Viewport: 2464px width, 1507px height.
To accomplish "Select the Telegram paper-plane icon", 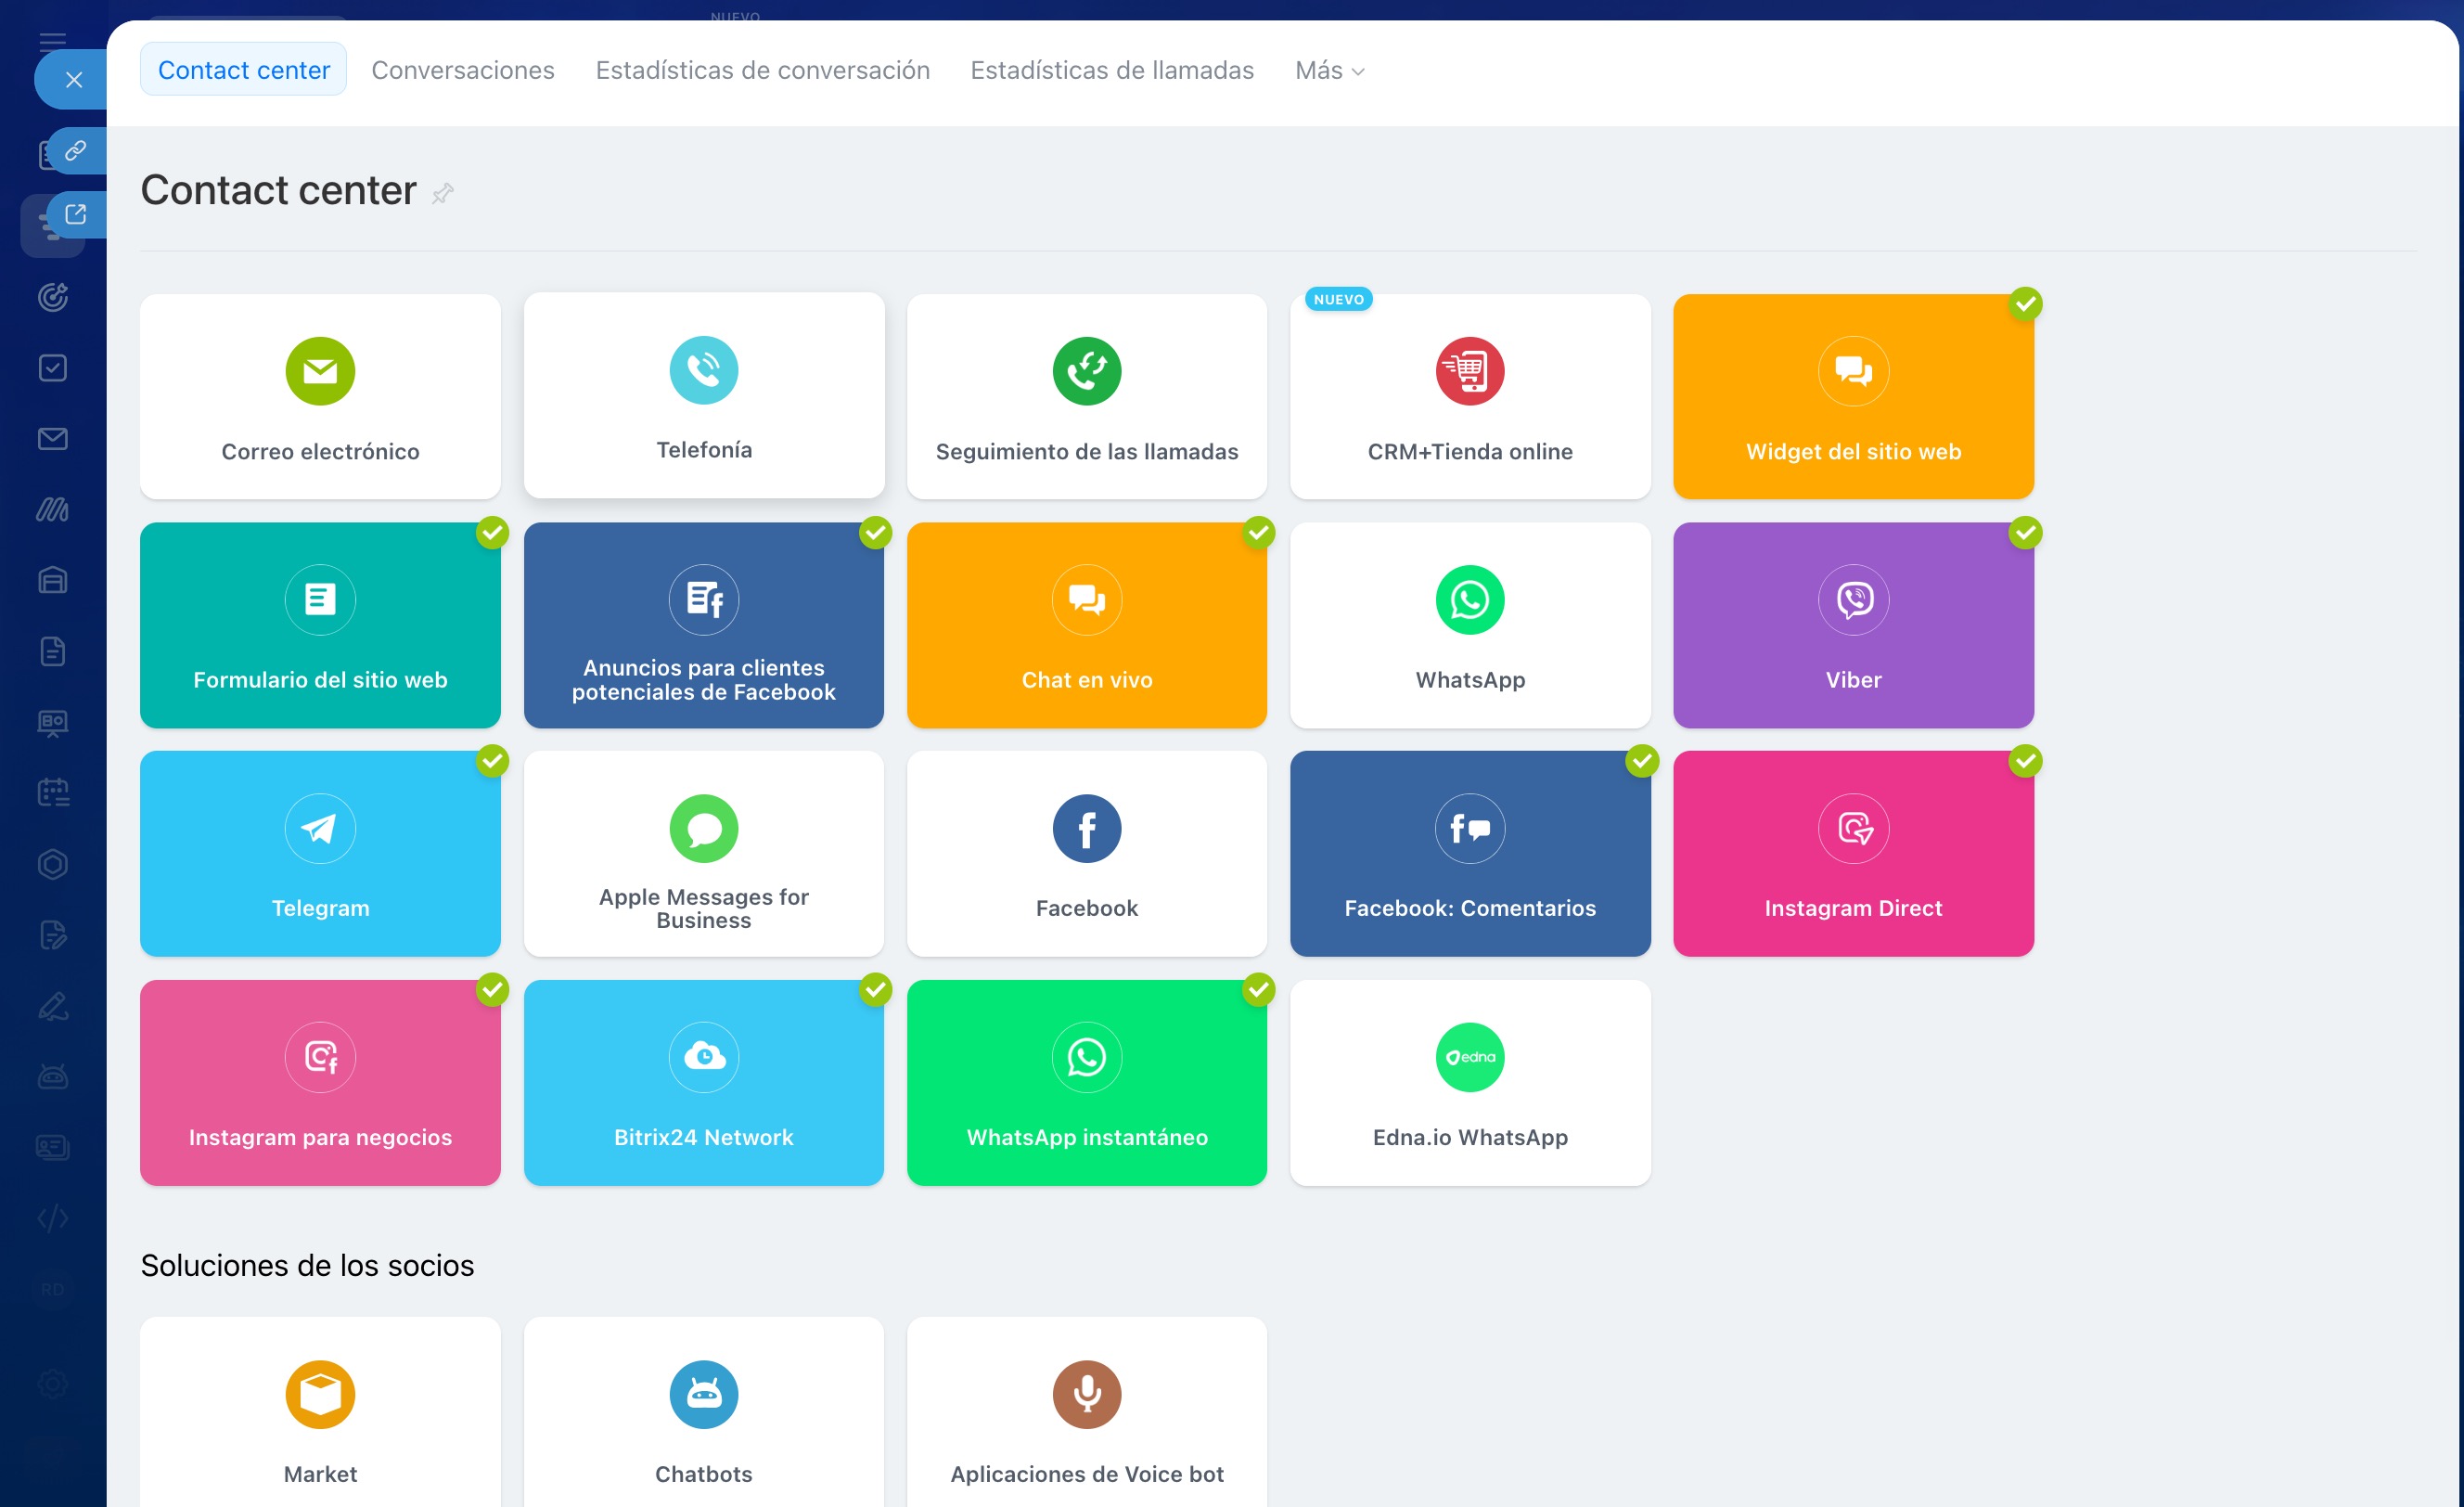I will 320,828.
